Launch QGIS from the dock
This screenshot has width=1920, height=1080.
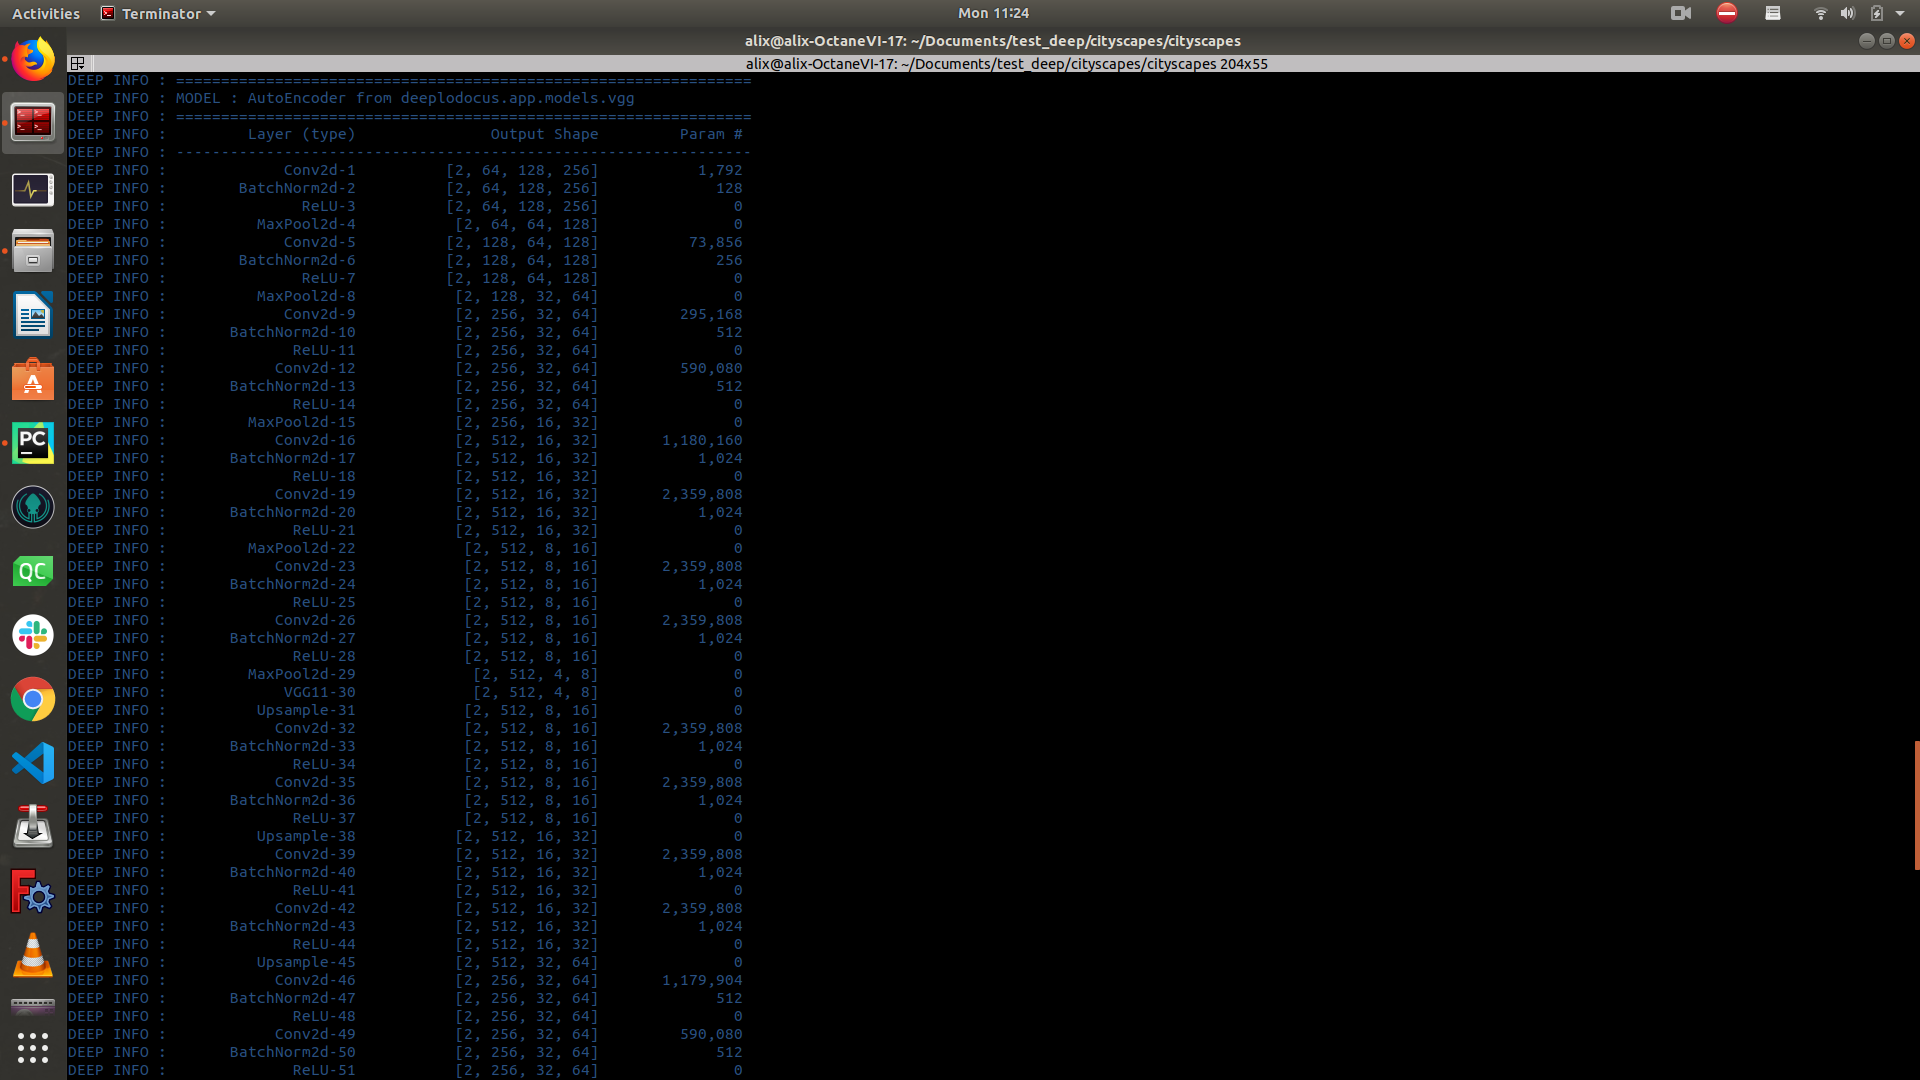tap(33, 571)
